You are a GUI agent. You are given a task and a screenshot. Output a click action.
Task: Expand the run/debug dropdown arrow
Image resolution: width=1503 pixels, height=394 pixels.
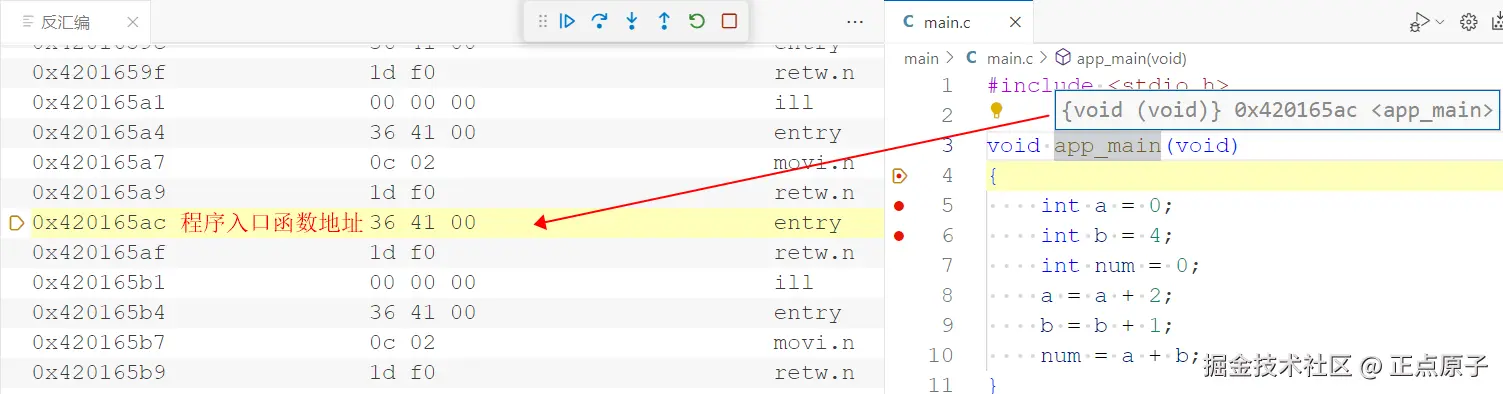[x=1441, y=21]
